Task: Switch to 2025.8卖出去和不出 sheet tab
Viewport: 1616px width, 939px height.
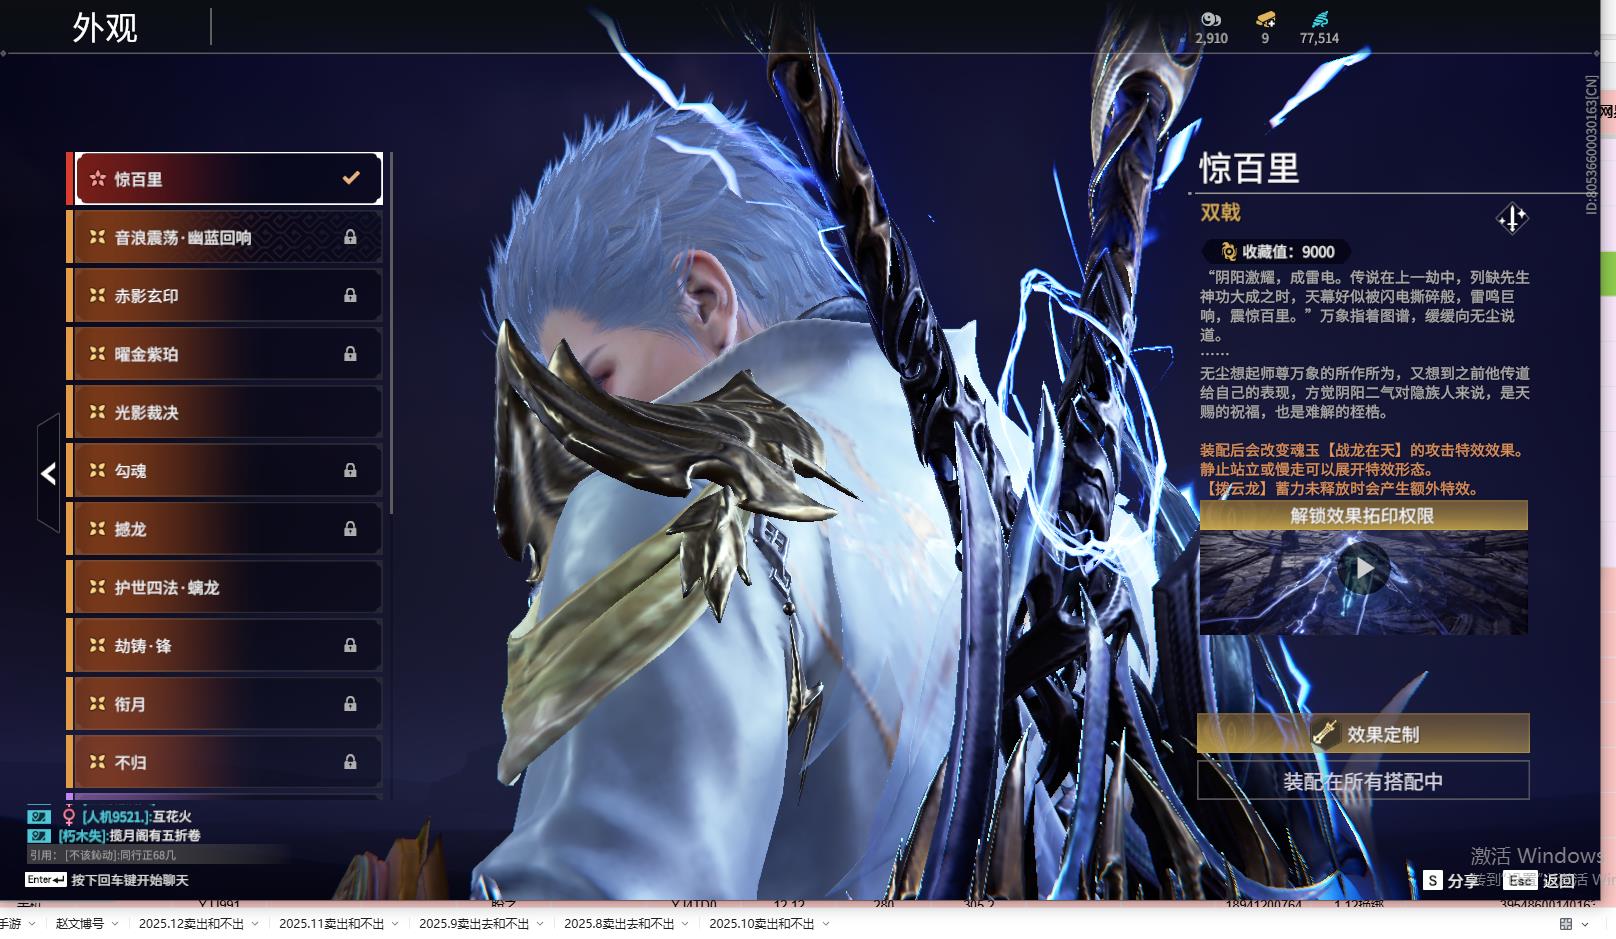Action: (619, 924)
